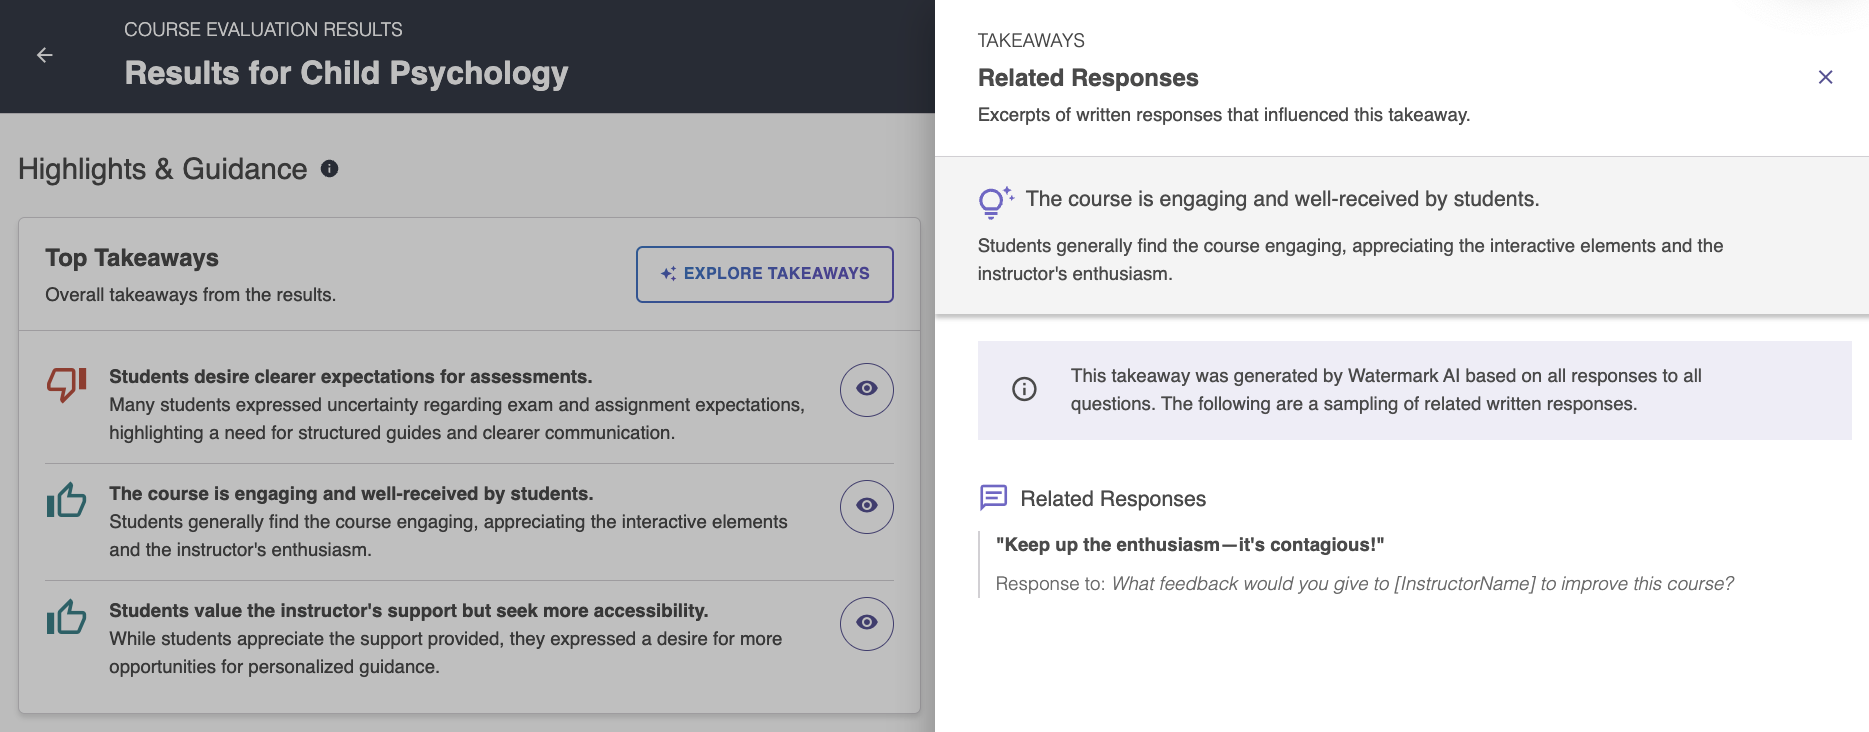Show responses for instructor's support takeaway
This screenshot has width=1869, height=732.
tap(866, 623)
